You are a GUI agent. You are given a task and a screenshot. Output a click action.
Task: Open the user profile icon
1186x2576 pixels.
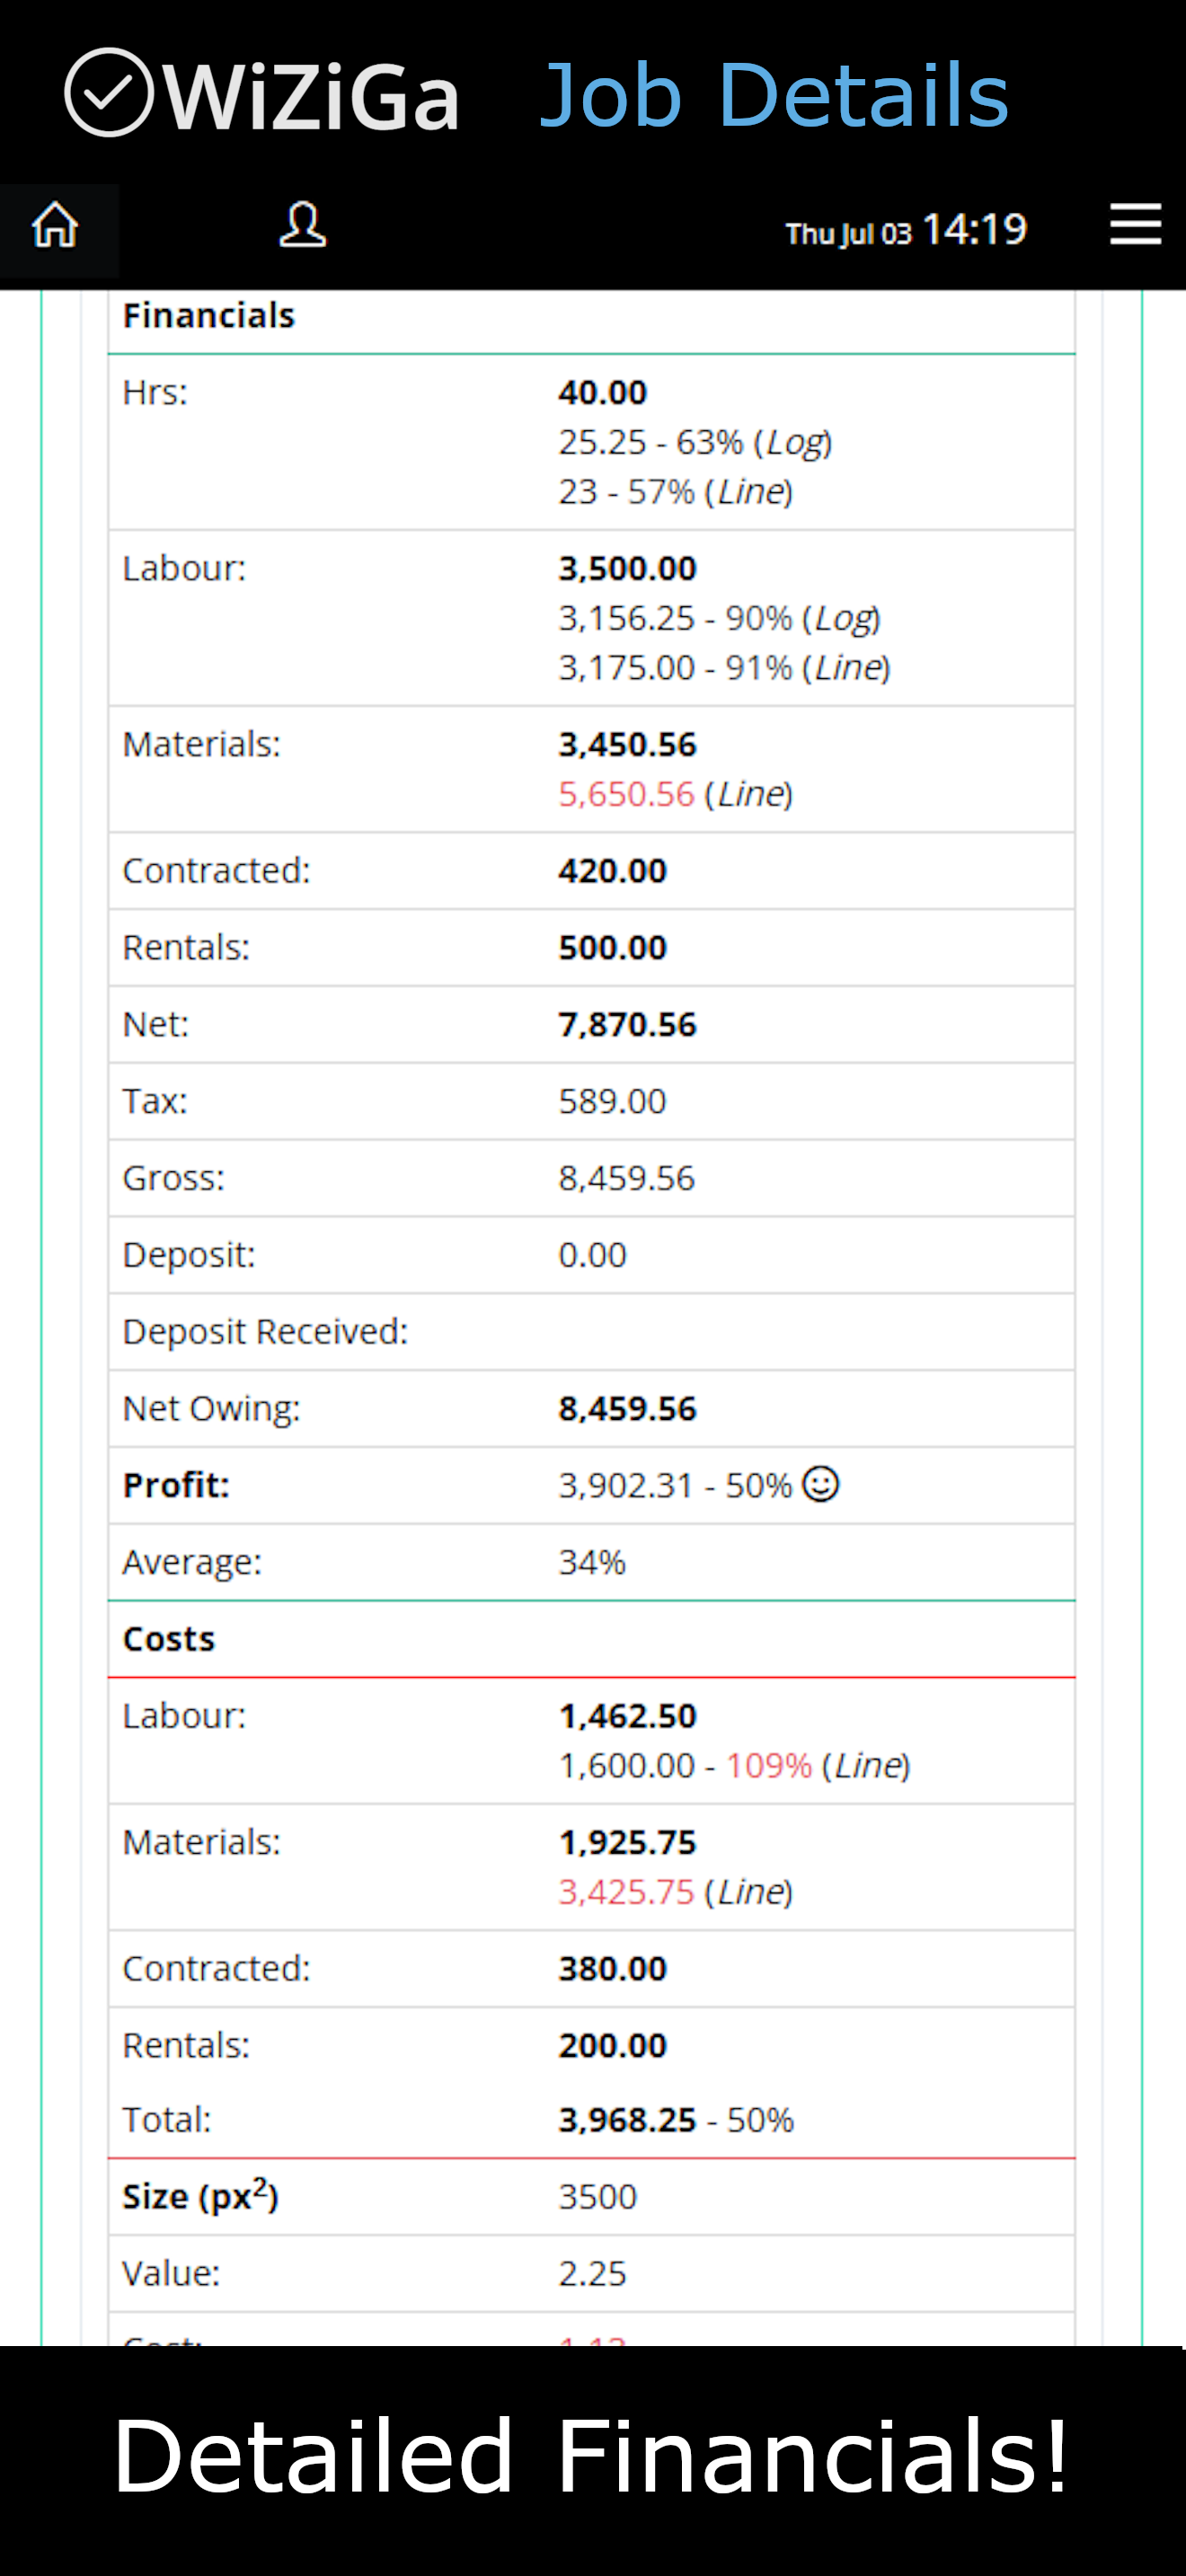pyautogui.click(x=302, y=225)
